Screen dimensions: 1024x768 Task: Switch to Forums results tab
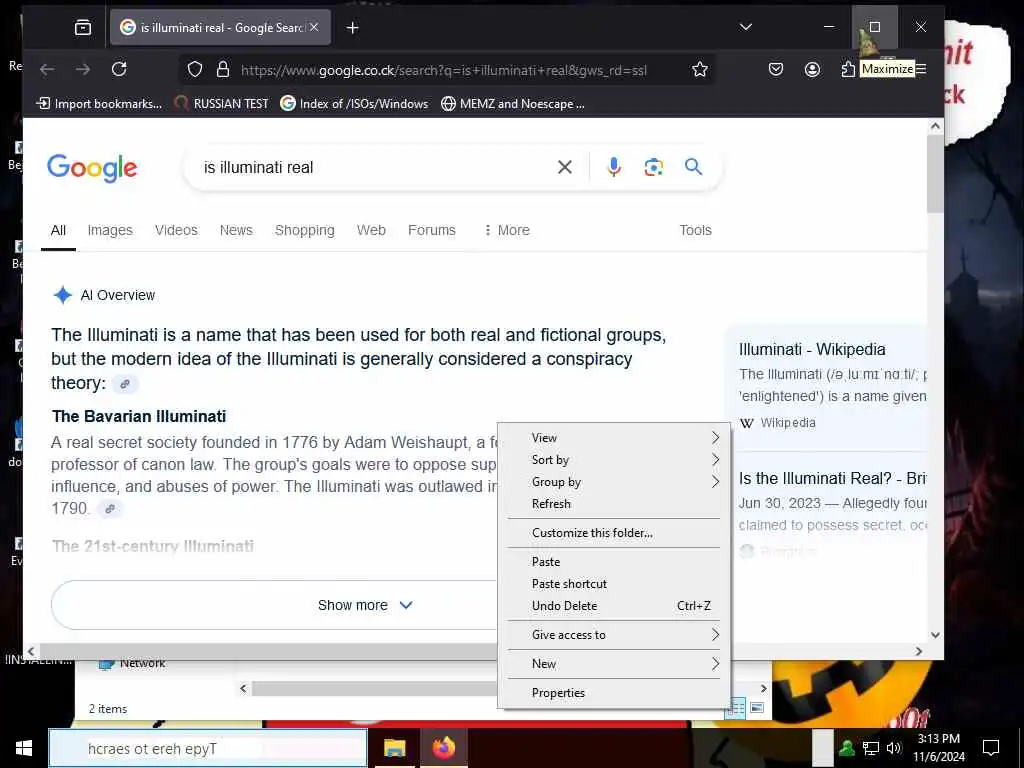tap(432, 230)
